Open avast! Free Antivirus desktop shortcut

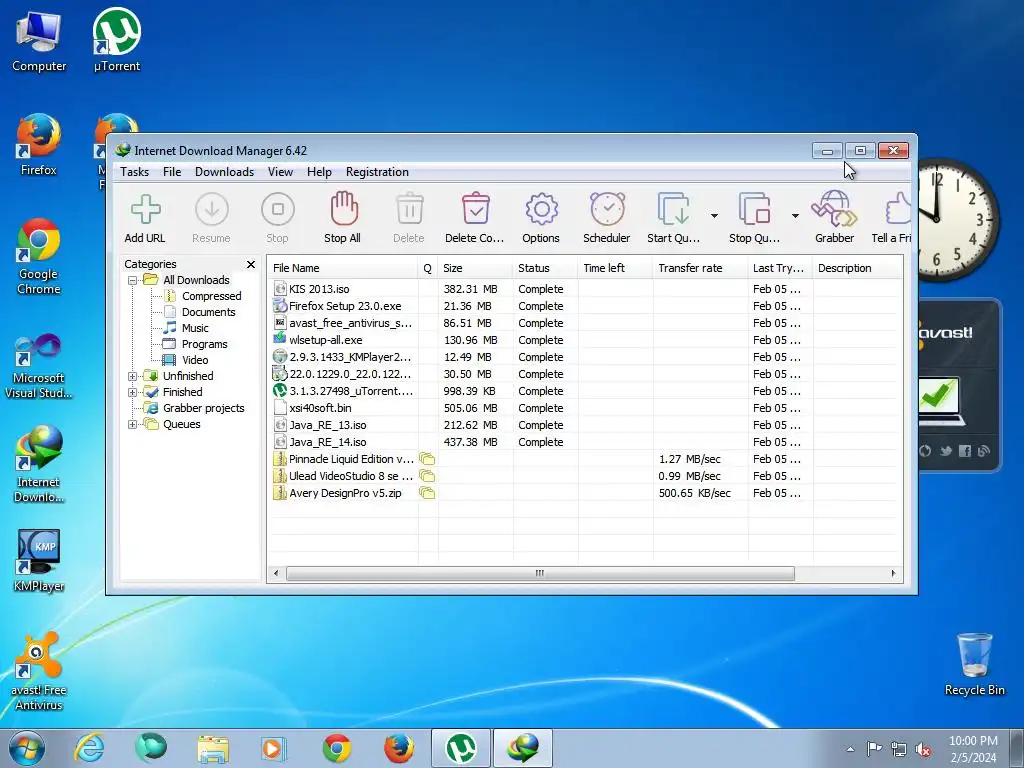(39, 672)
